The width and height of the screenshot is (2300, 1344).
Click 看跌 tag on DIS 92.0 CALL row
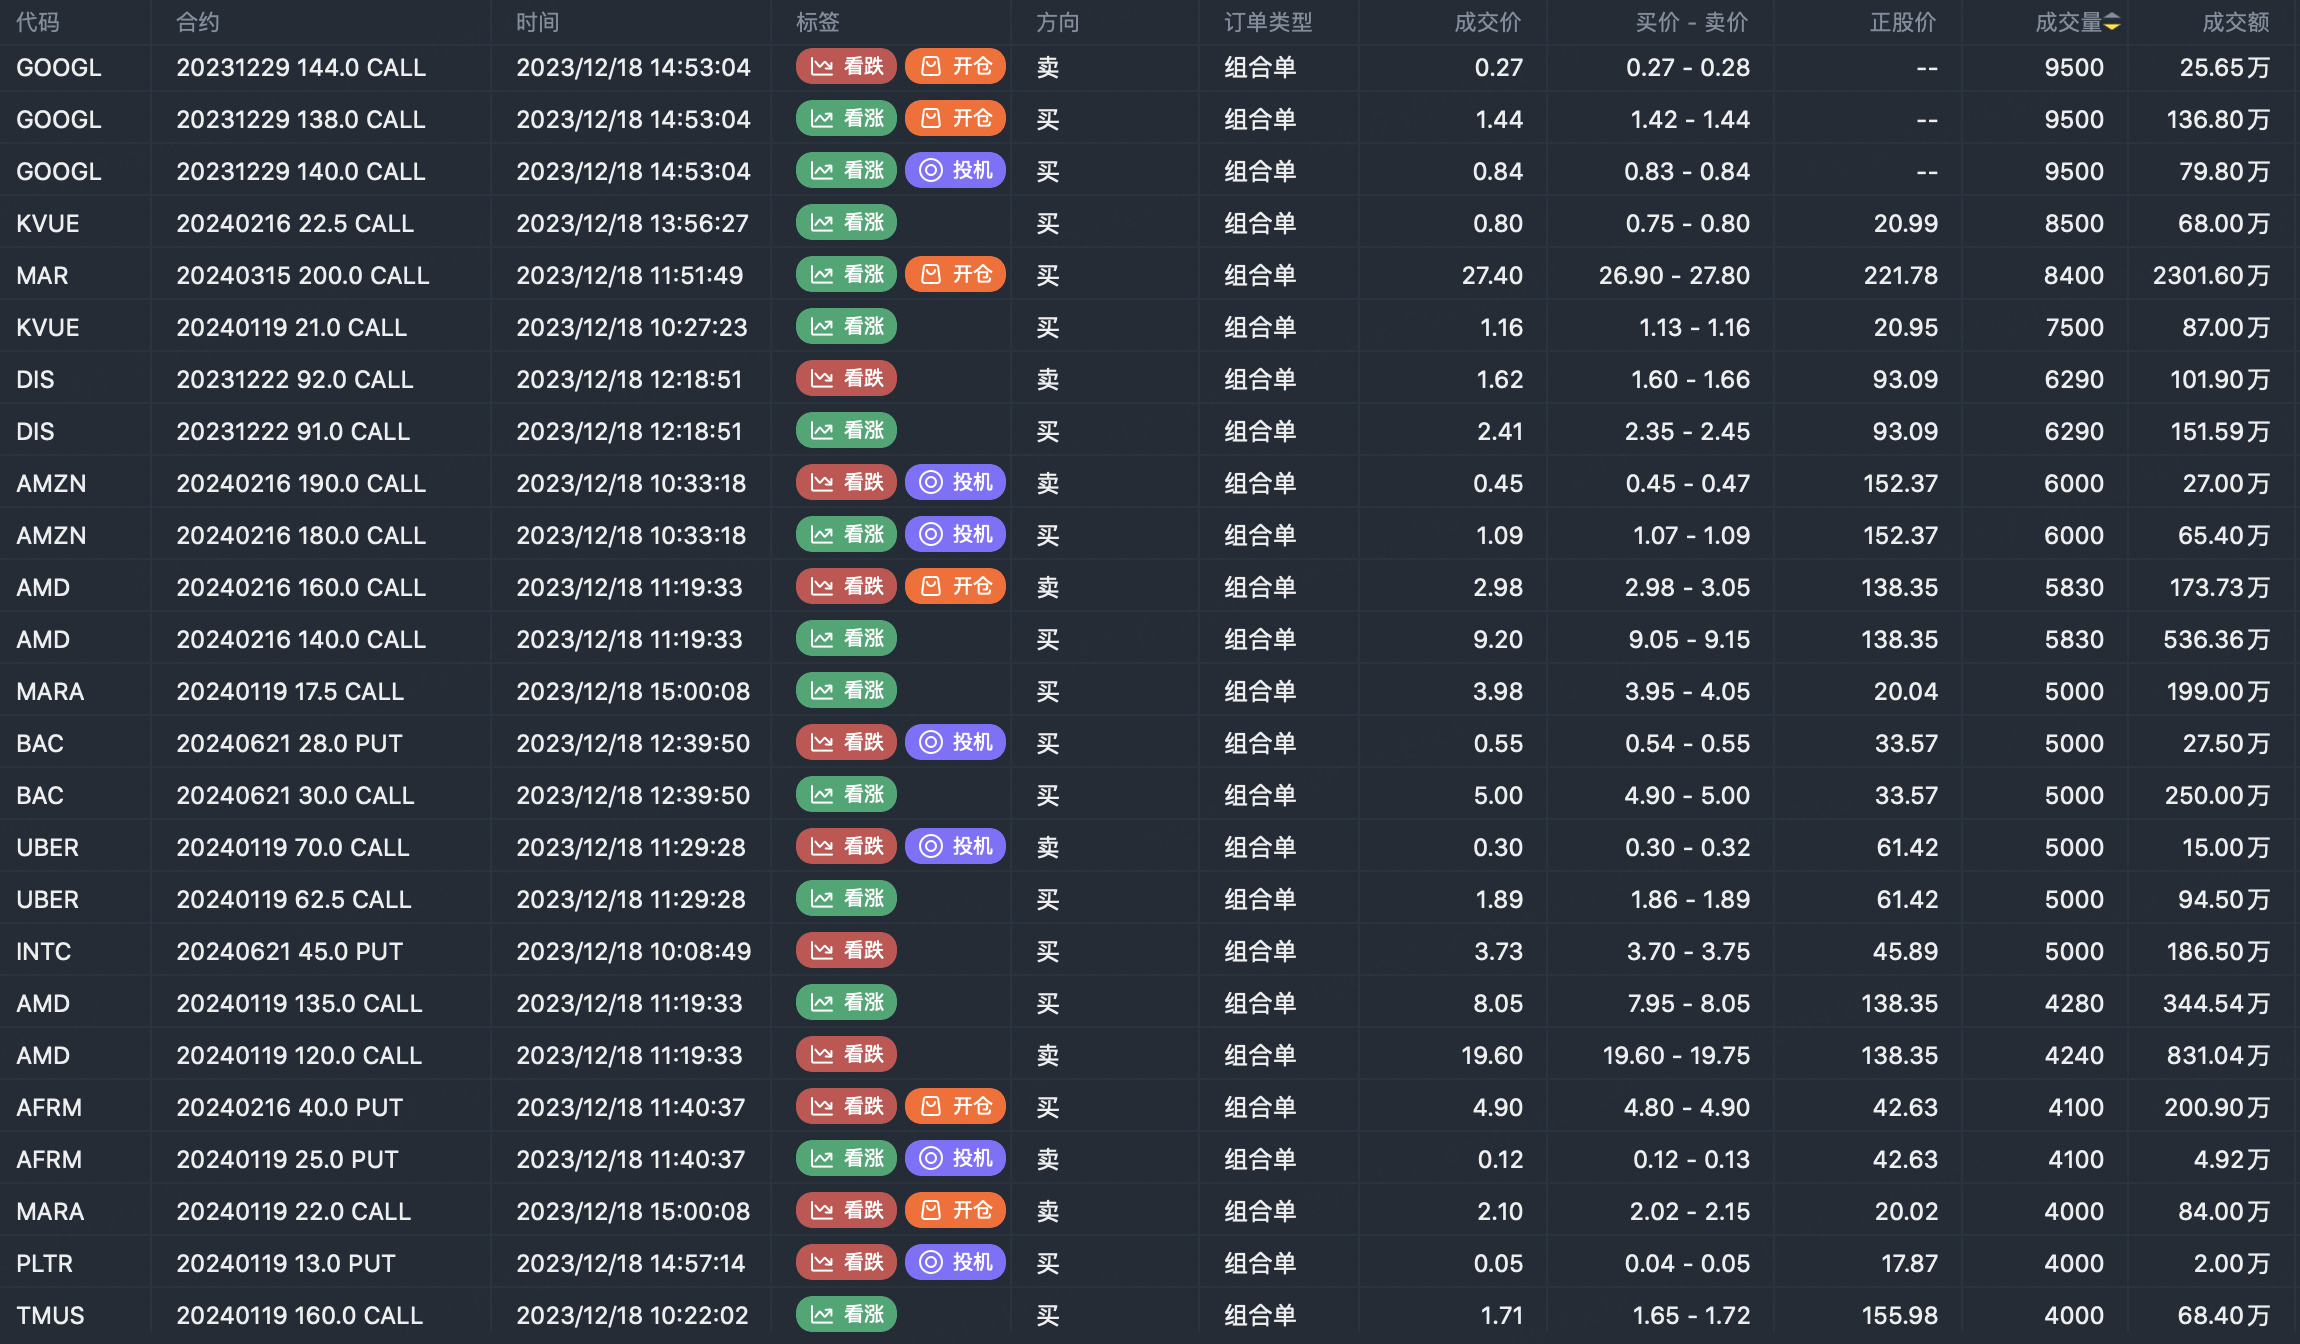tap(846, 379)
